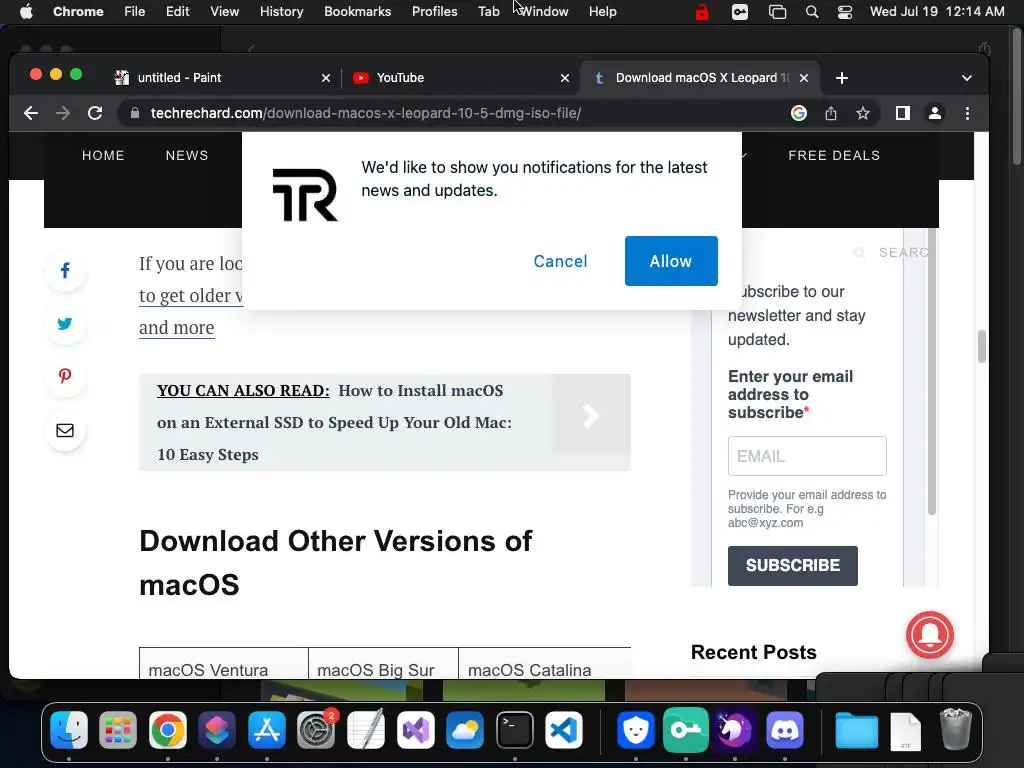Image resolution: width=1024 pixels, height=768 pixels.
Task: Expand the You Can Also Read arrow
Action: coord(591,416)
